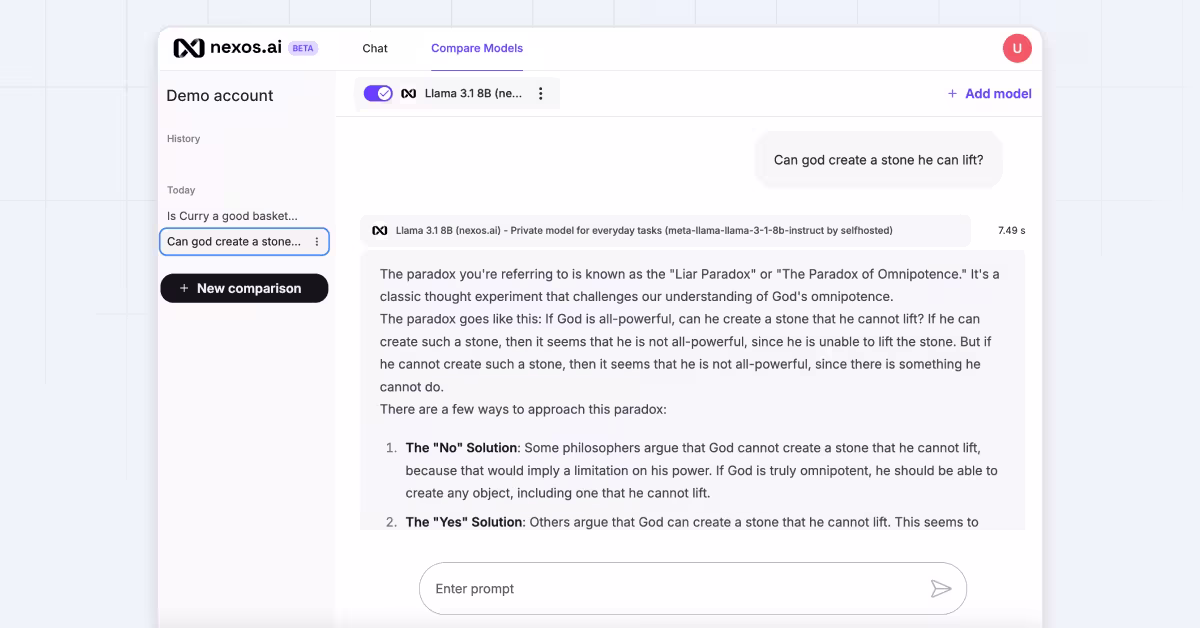Open three-dot options menu for Llama 3.1 8B

541,94
